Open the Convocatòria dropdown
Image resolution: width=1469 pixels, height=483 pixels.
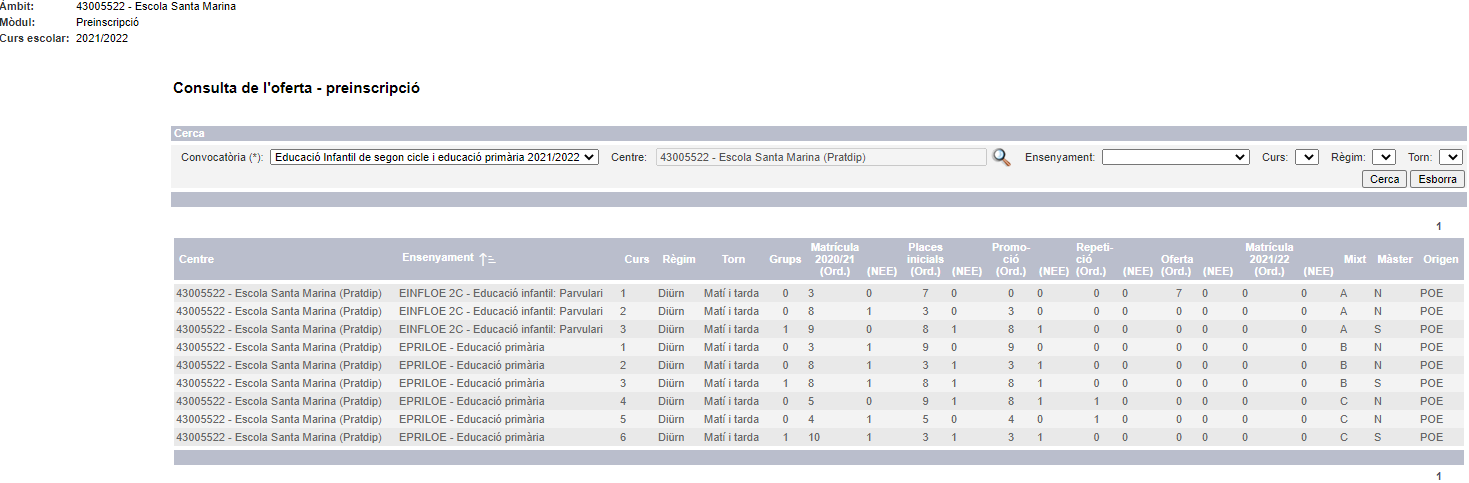(434, 157)
